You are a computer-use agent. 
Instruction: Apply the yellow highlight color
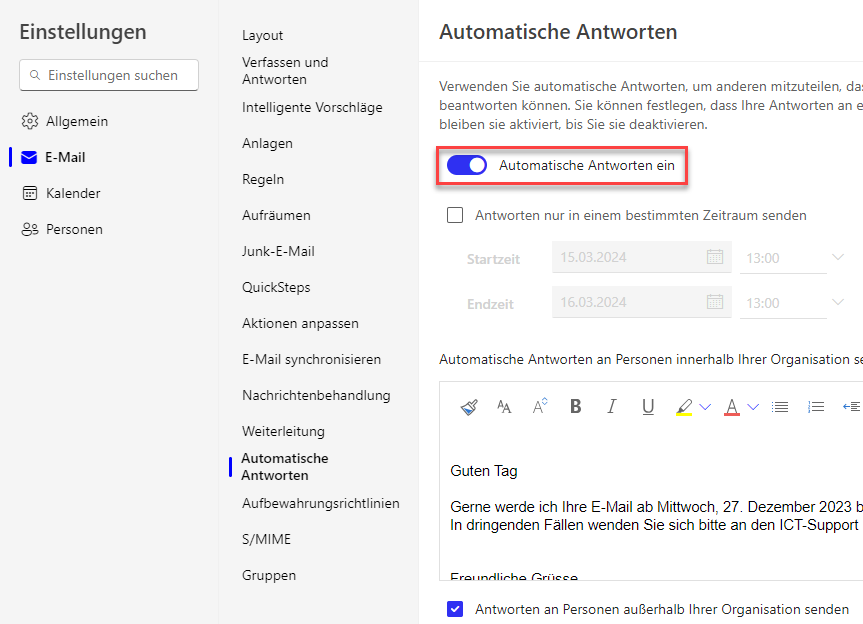click(684, 407)
